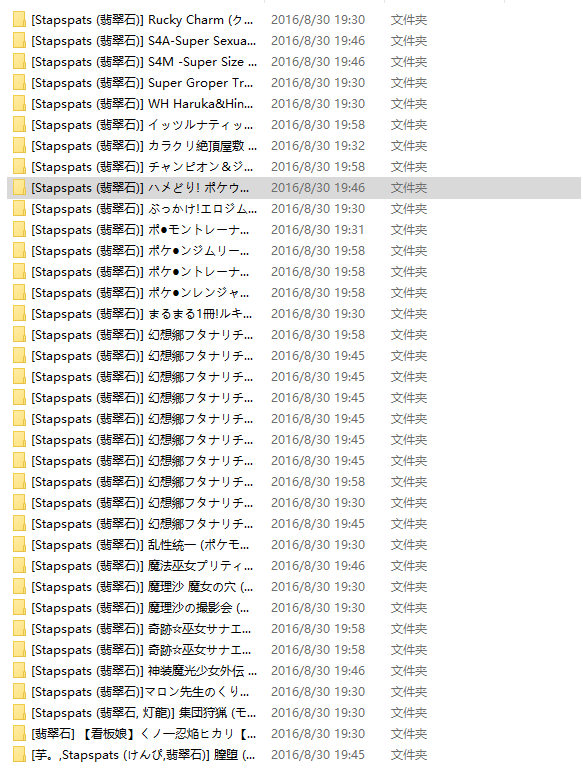Click 文件夹 type label in Rucky Charm row
The height and width of the screenshot is (782, 583).
tap(408, 20)
